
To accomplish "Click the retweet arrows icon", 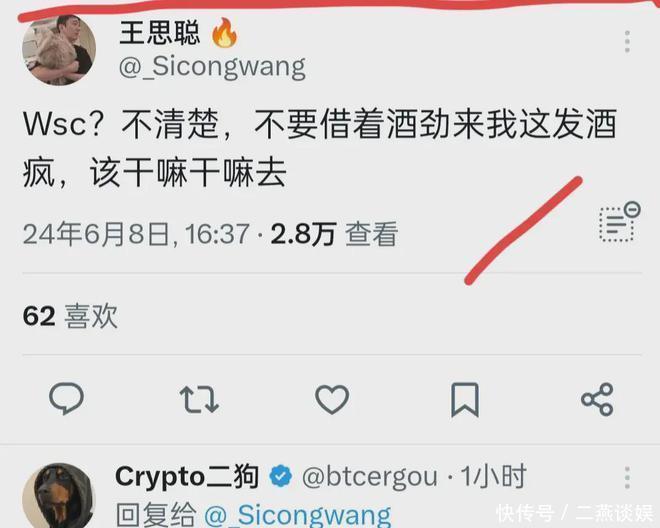I will tap(199, 399).
